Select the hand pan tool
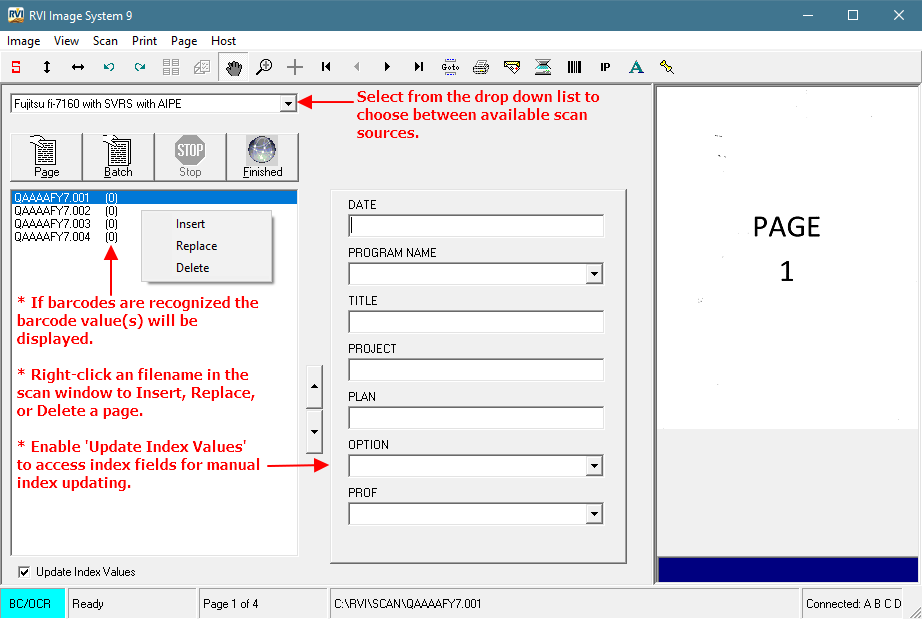Screen dimensions: 922x619 [x=233, y=67]
